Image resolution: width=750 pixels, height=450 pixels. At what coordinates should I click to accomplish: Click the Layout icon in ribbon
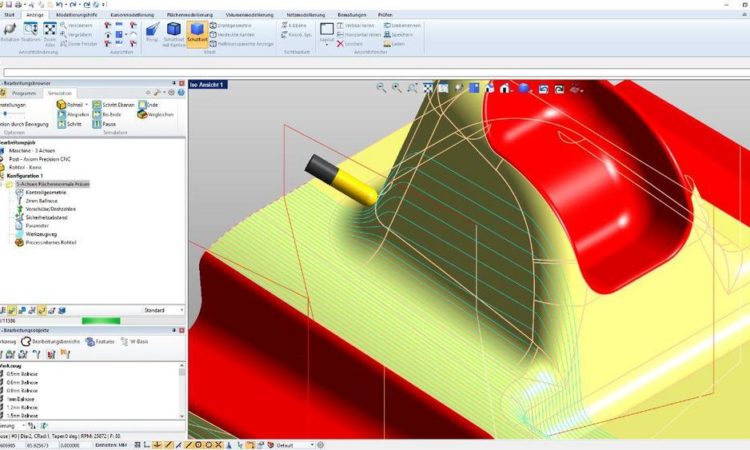click(326, 31)
